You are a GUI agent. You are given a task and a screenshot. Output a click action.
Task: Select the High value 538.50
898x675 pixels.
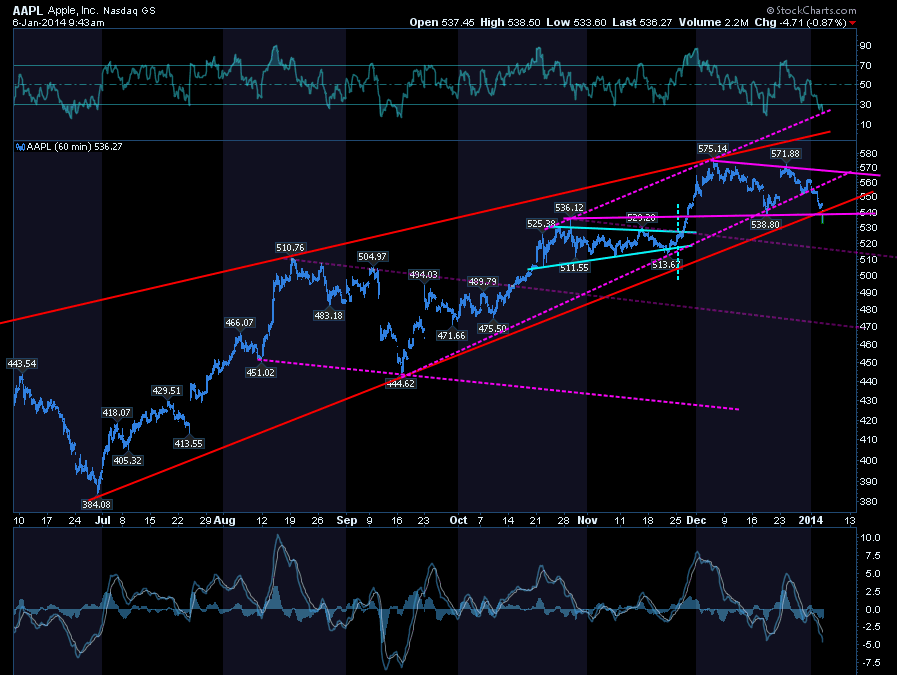[523, 22]
